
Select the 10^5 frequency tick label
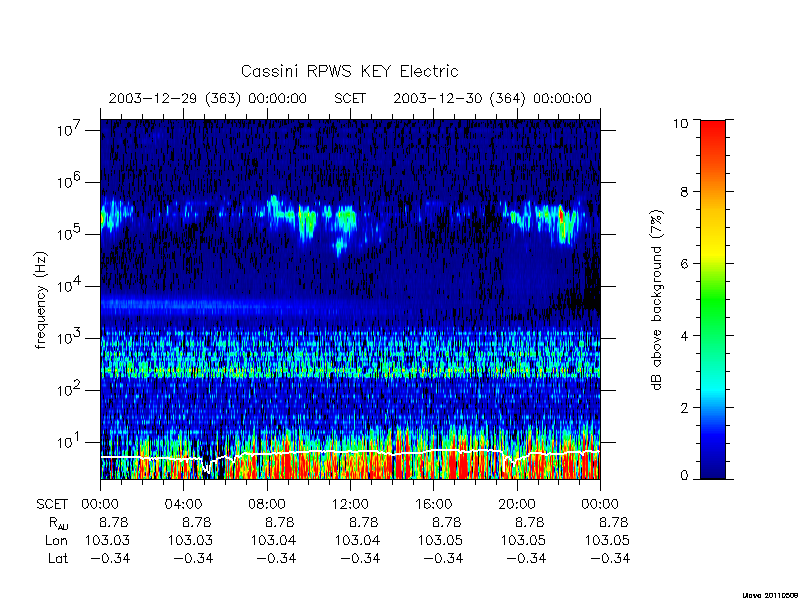click(69, 233)
